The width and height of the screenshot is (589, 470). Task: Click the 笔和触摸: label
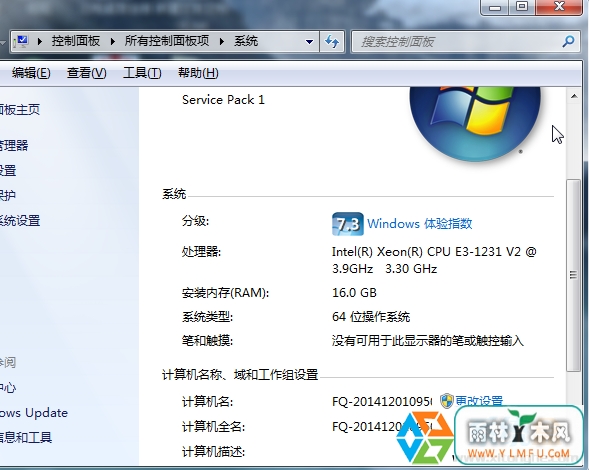[207, 341]
